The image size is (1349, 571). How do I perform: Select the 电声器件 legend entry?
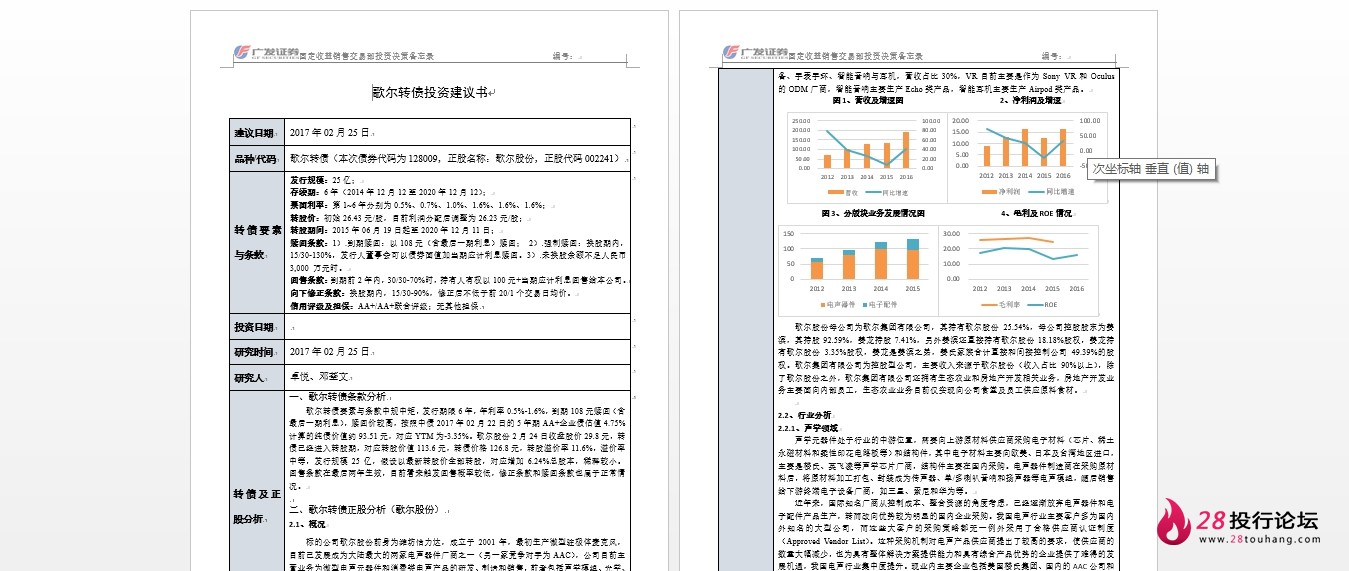[837, 304]
